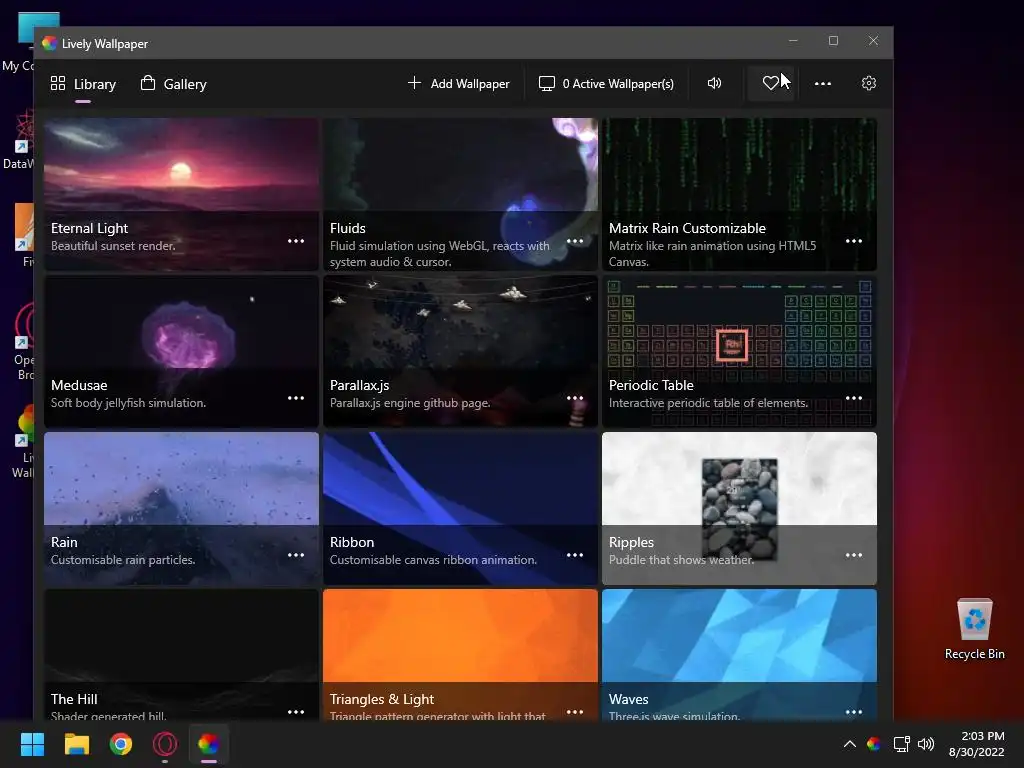Select the Periodic Table wallpaper
The width and height of the screenshot is (1024, 768).
pyautogui.click(x=739, y=351)
